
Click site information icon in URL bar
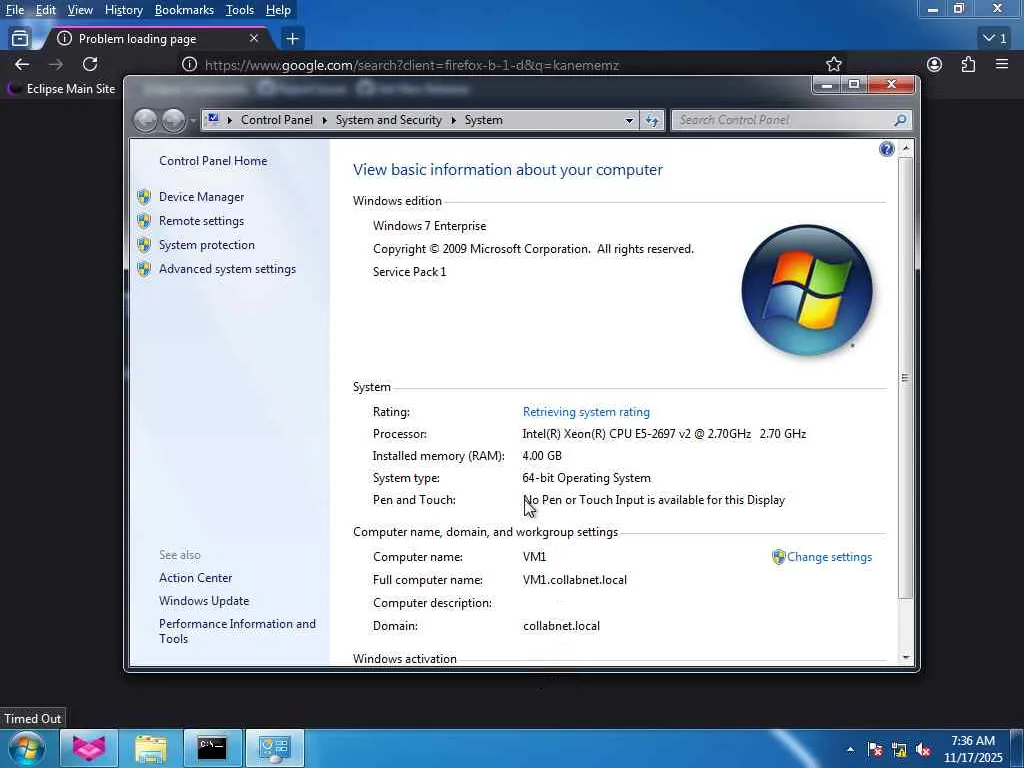pyautogui.click(x=189, y=65)
